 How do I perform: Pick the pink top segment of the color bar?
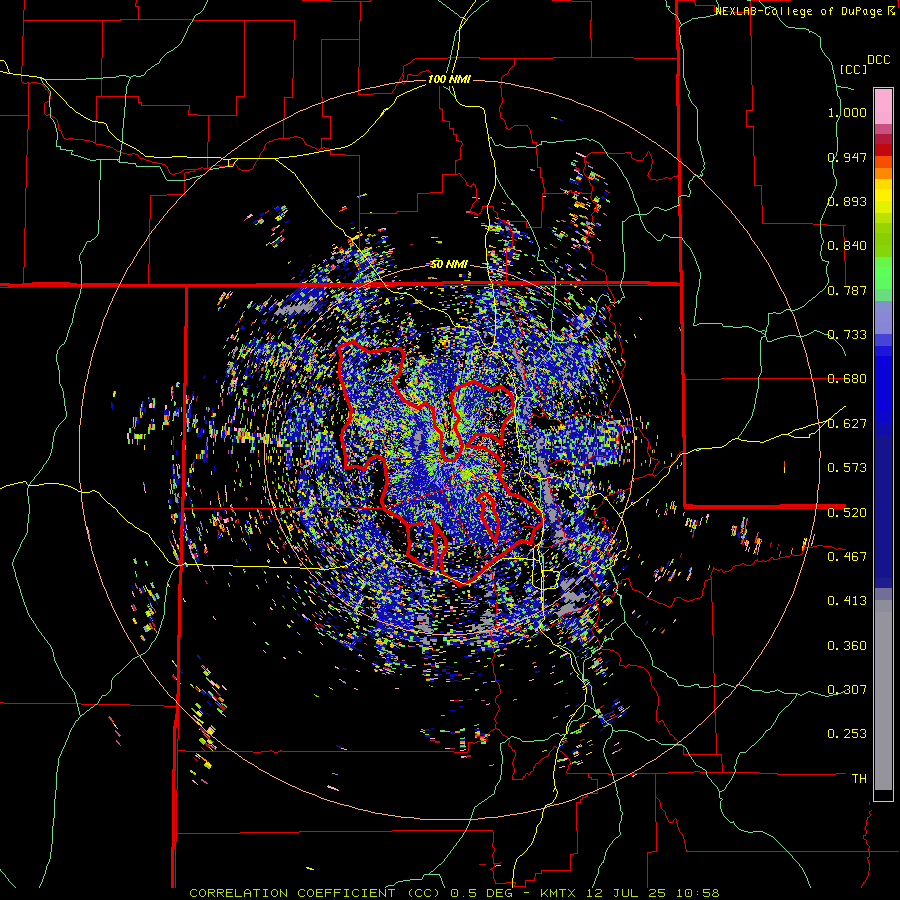883,107
